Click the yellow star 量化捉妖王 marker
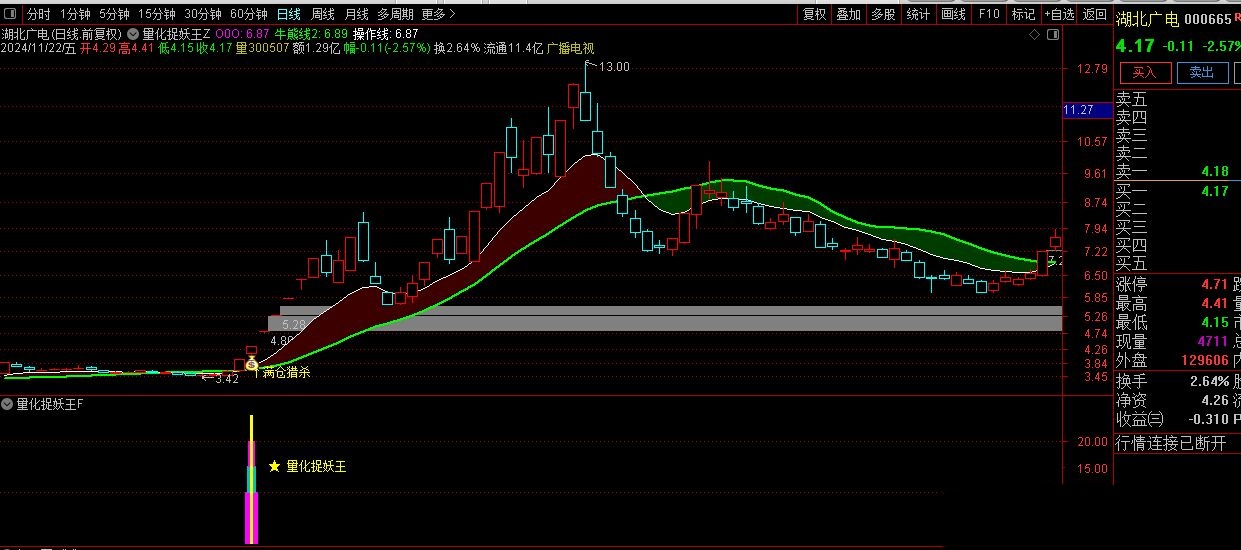Image resolution: width=1241 pixels, height=550 pixels. (x=274, y=466)
